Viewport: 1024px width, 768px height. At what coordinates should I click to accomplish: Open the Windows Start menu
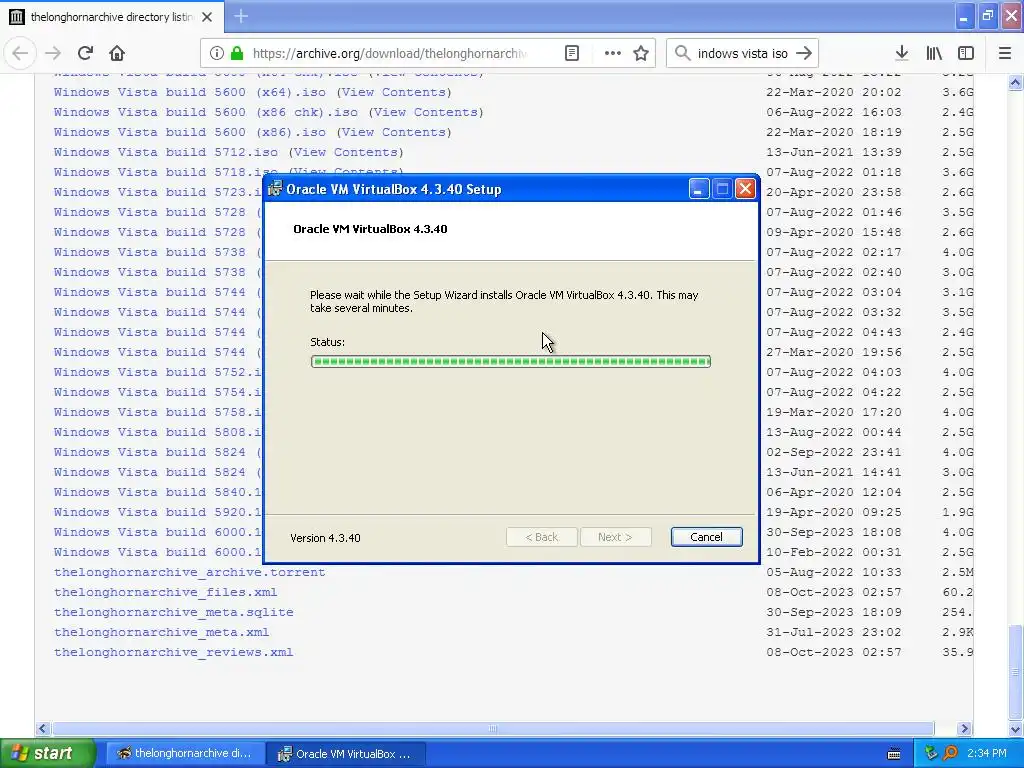[46, 753]
